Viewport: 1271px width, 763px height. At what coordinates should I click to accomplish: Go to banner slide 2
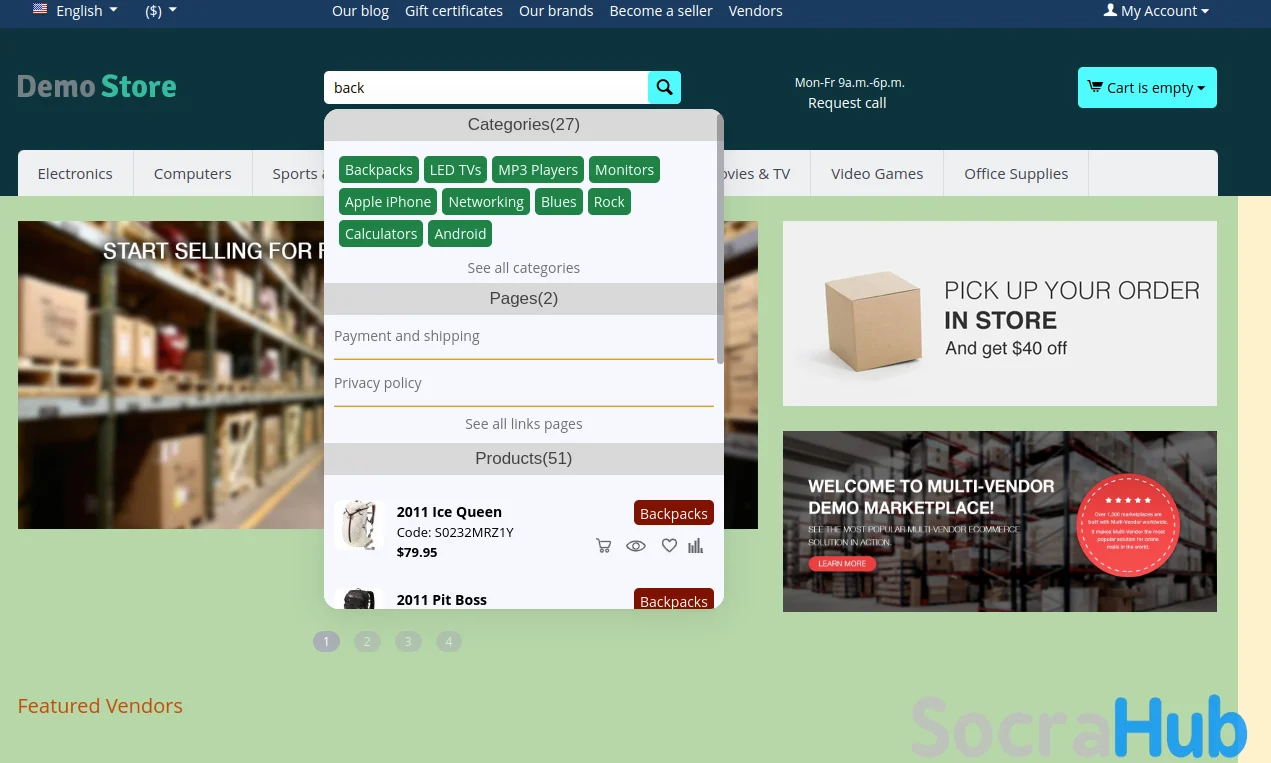pyautogui.click(x=367, y=642)
